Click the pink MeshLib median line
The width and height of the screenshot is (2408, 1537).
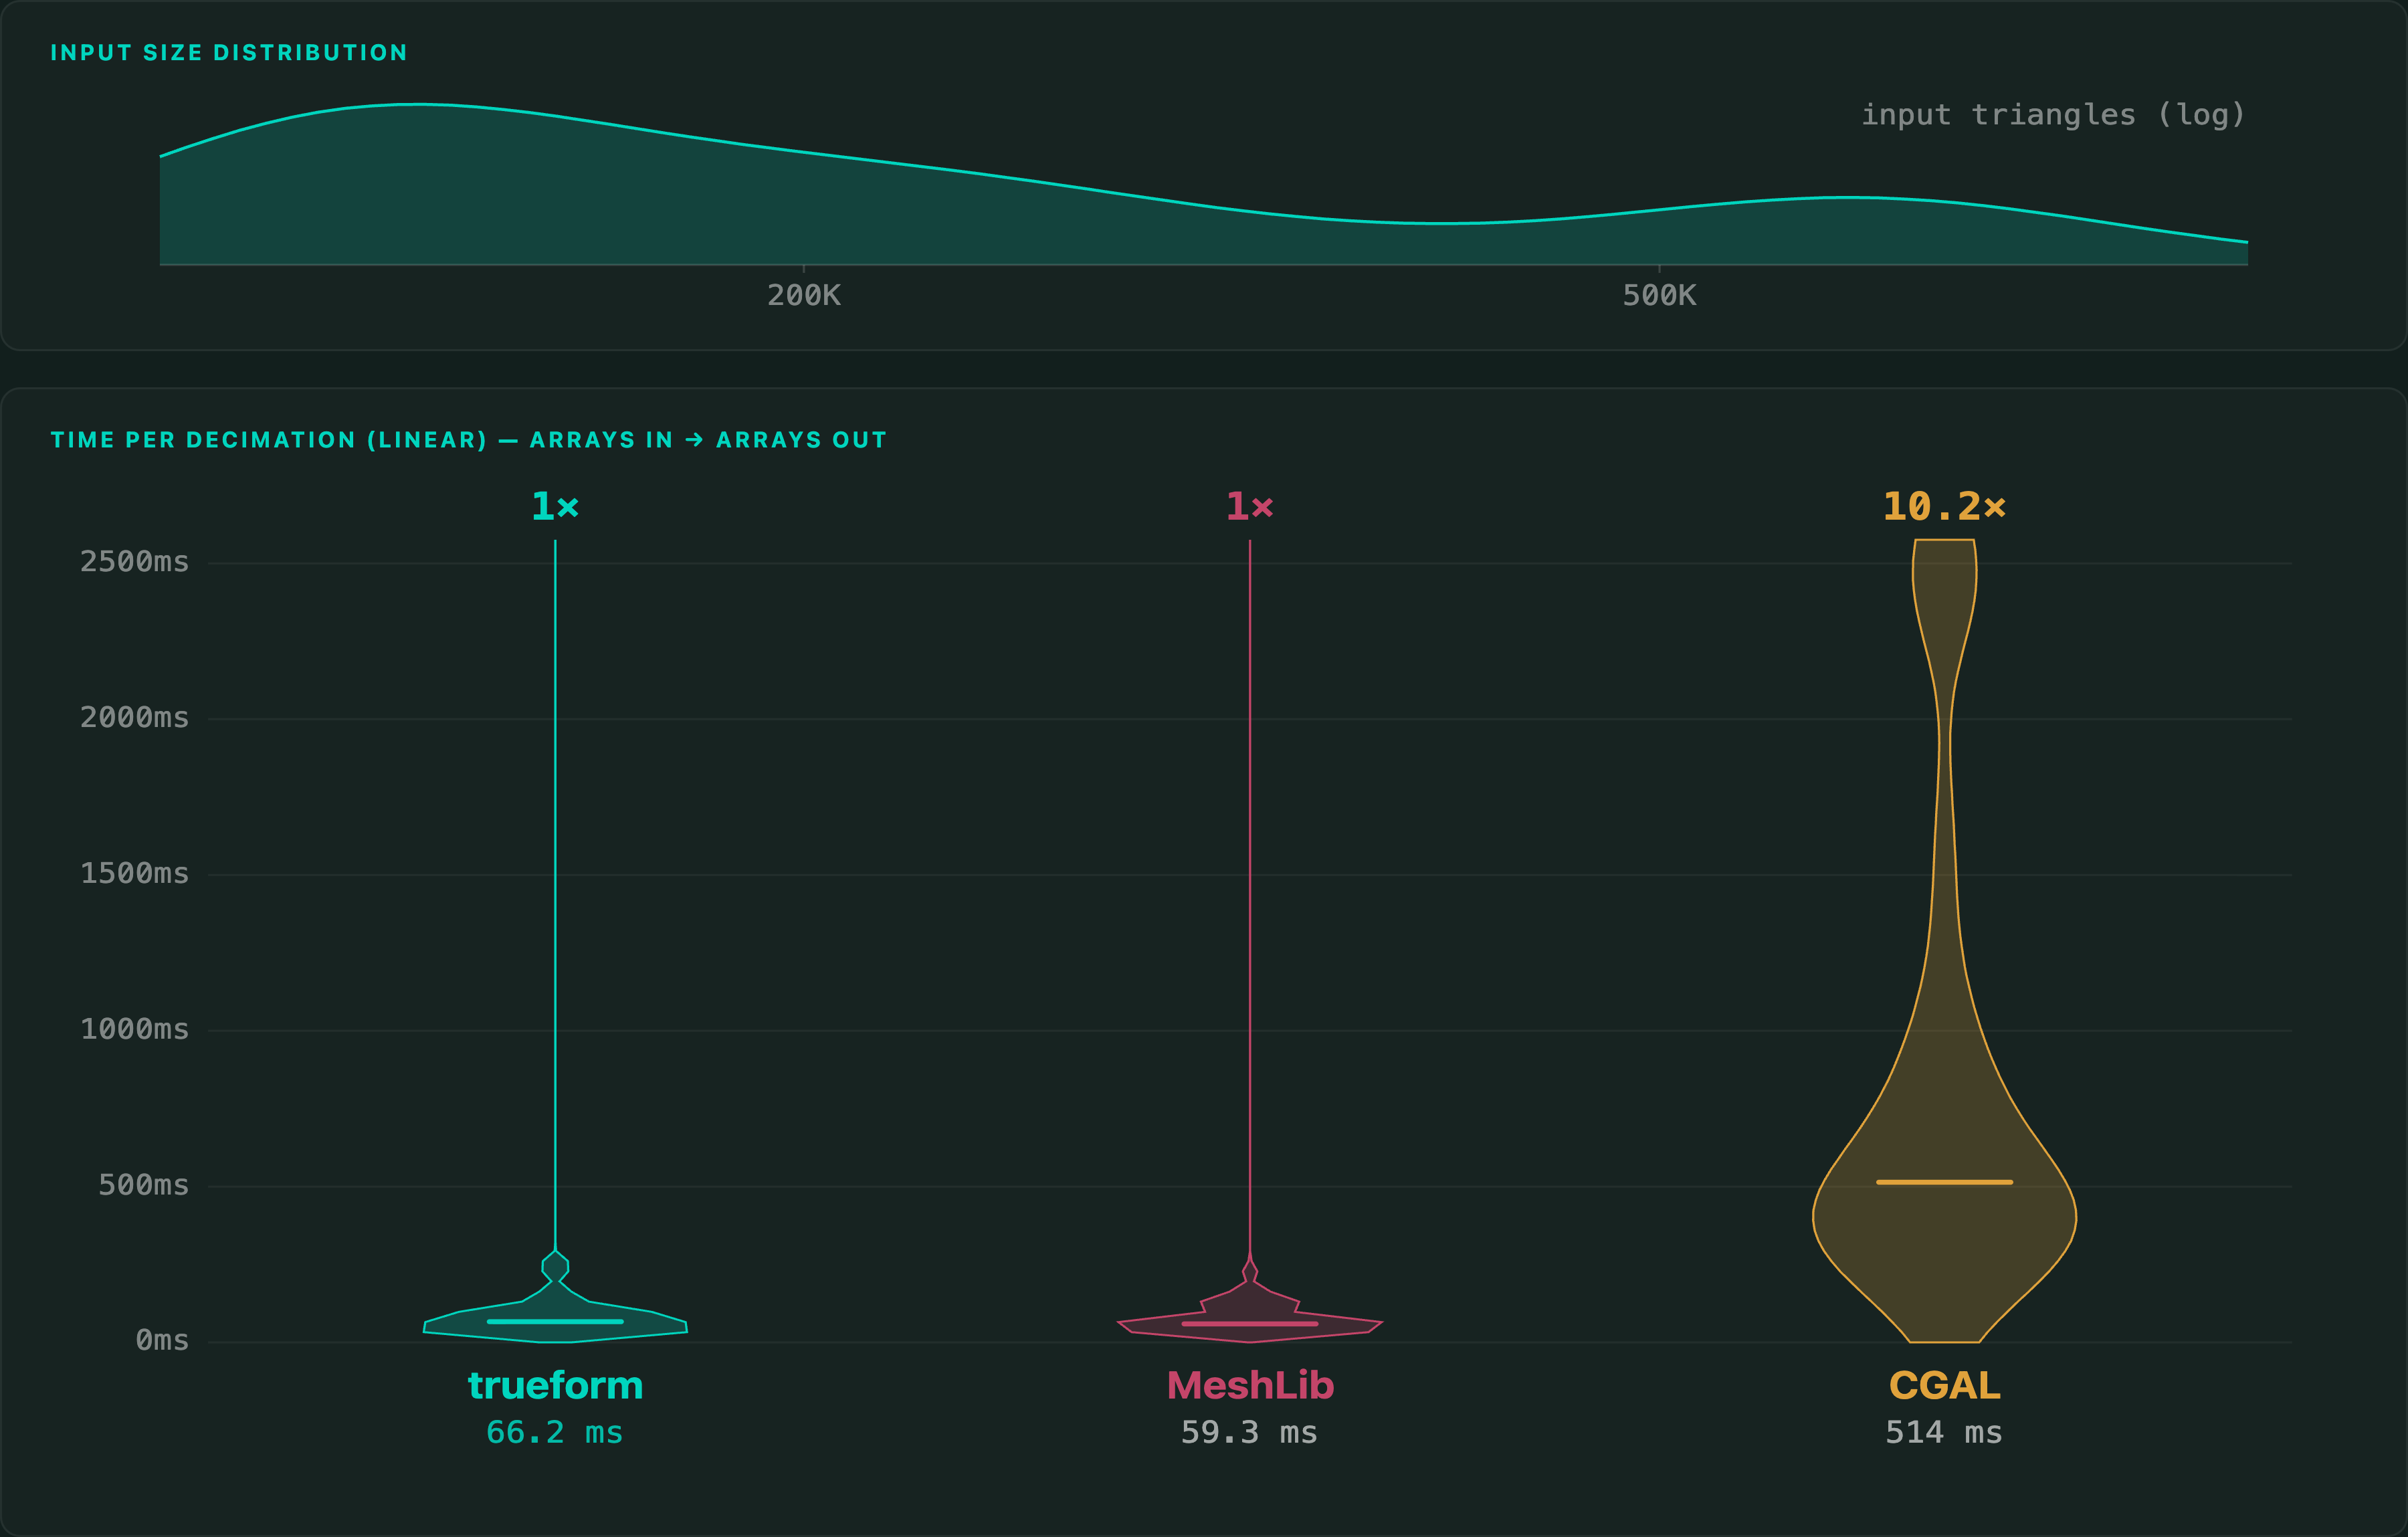click(x=1250, y=1324)
